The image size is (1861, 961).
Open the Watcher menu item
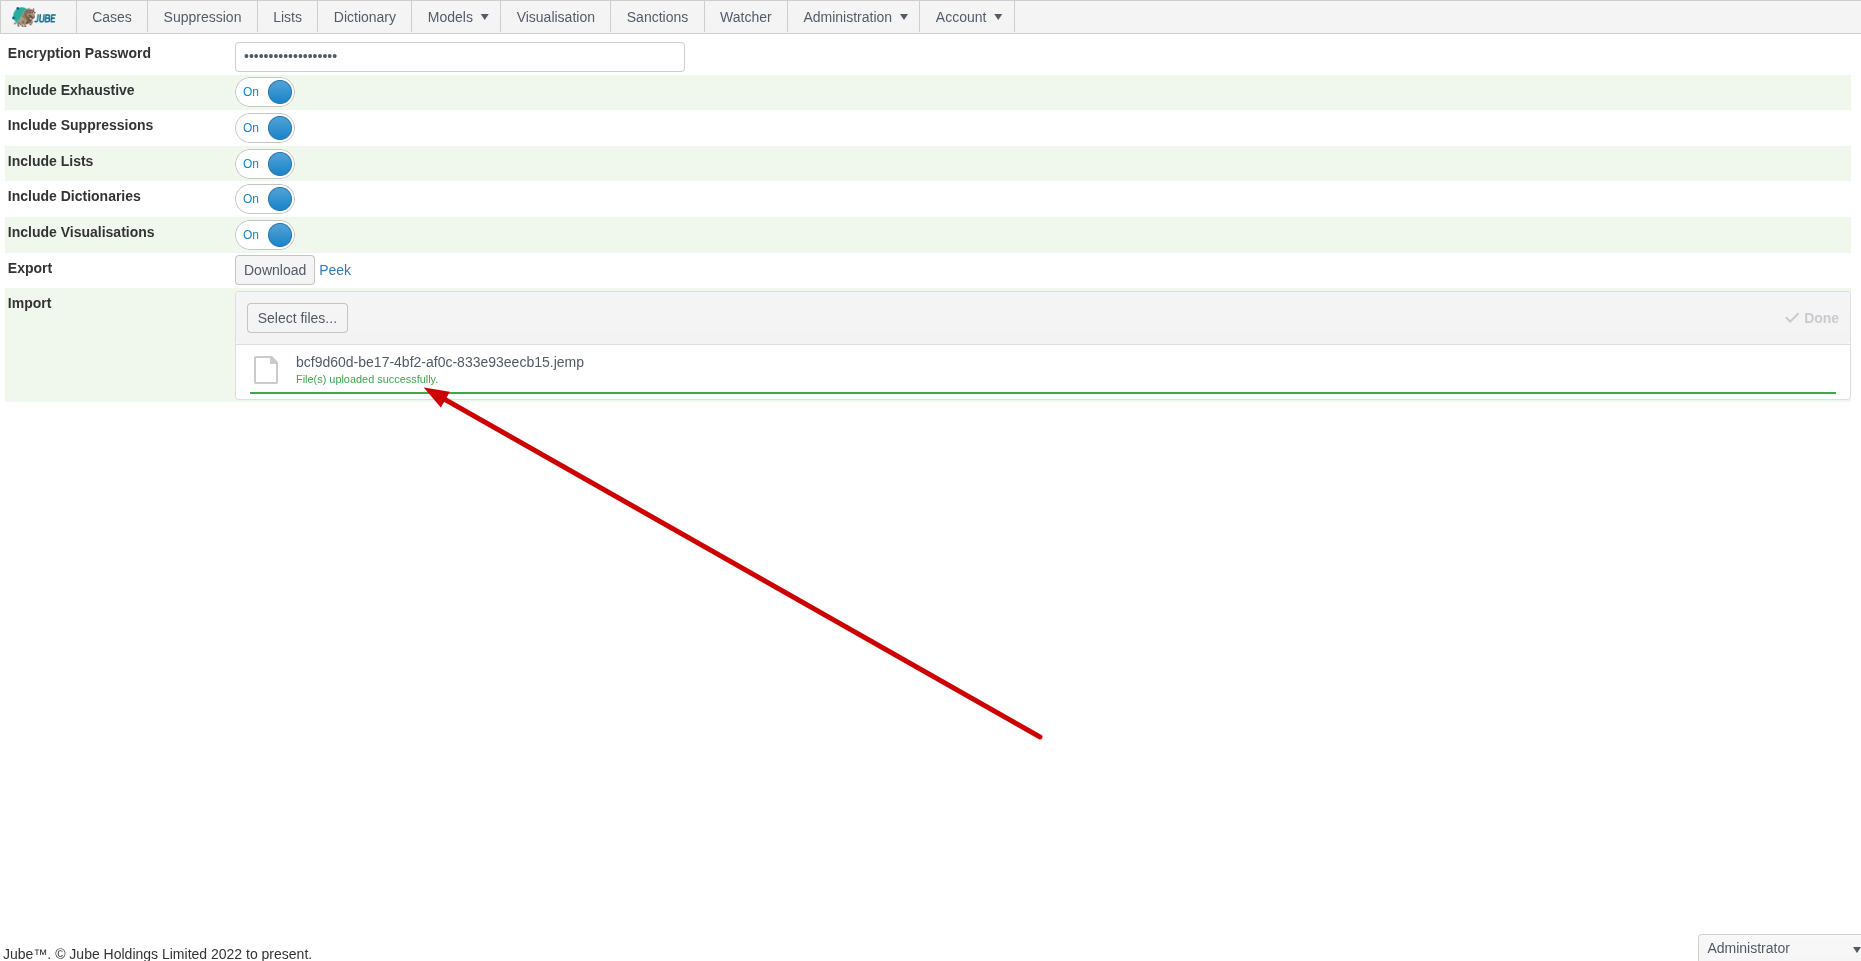click(746, 17)
